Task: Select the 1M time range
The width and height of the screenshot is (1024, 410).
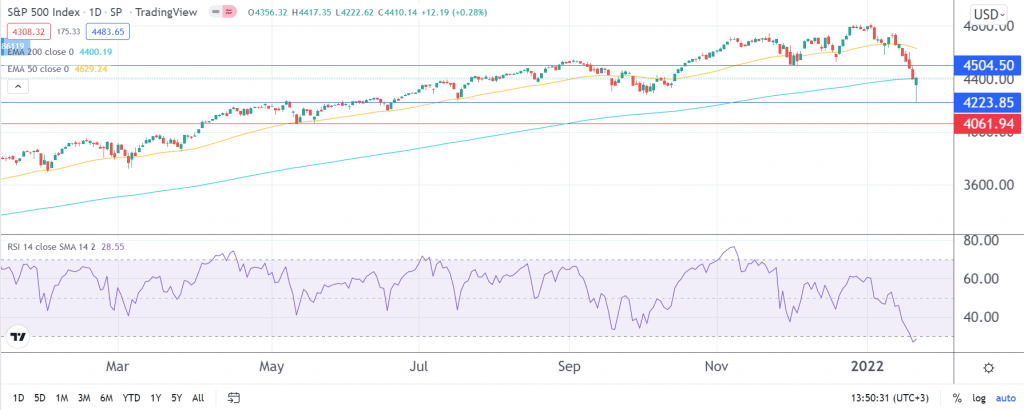Action: (x=61, y=398)
